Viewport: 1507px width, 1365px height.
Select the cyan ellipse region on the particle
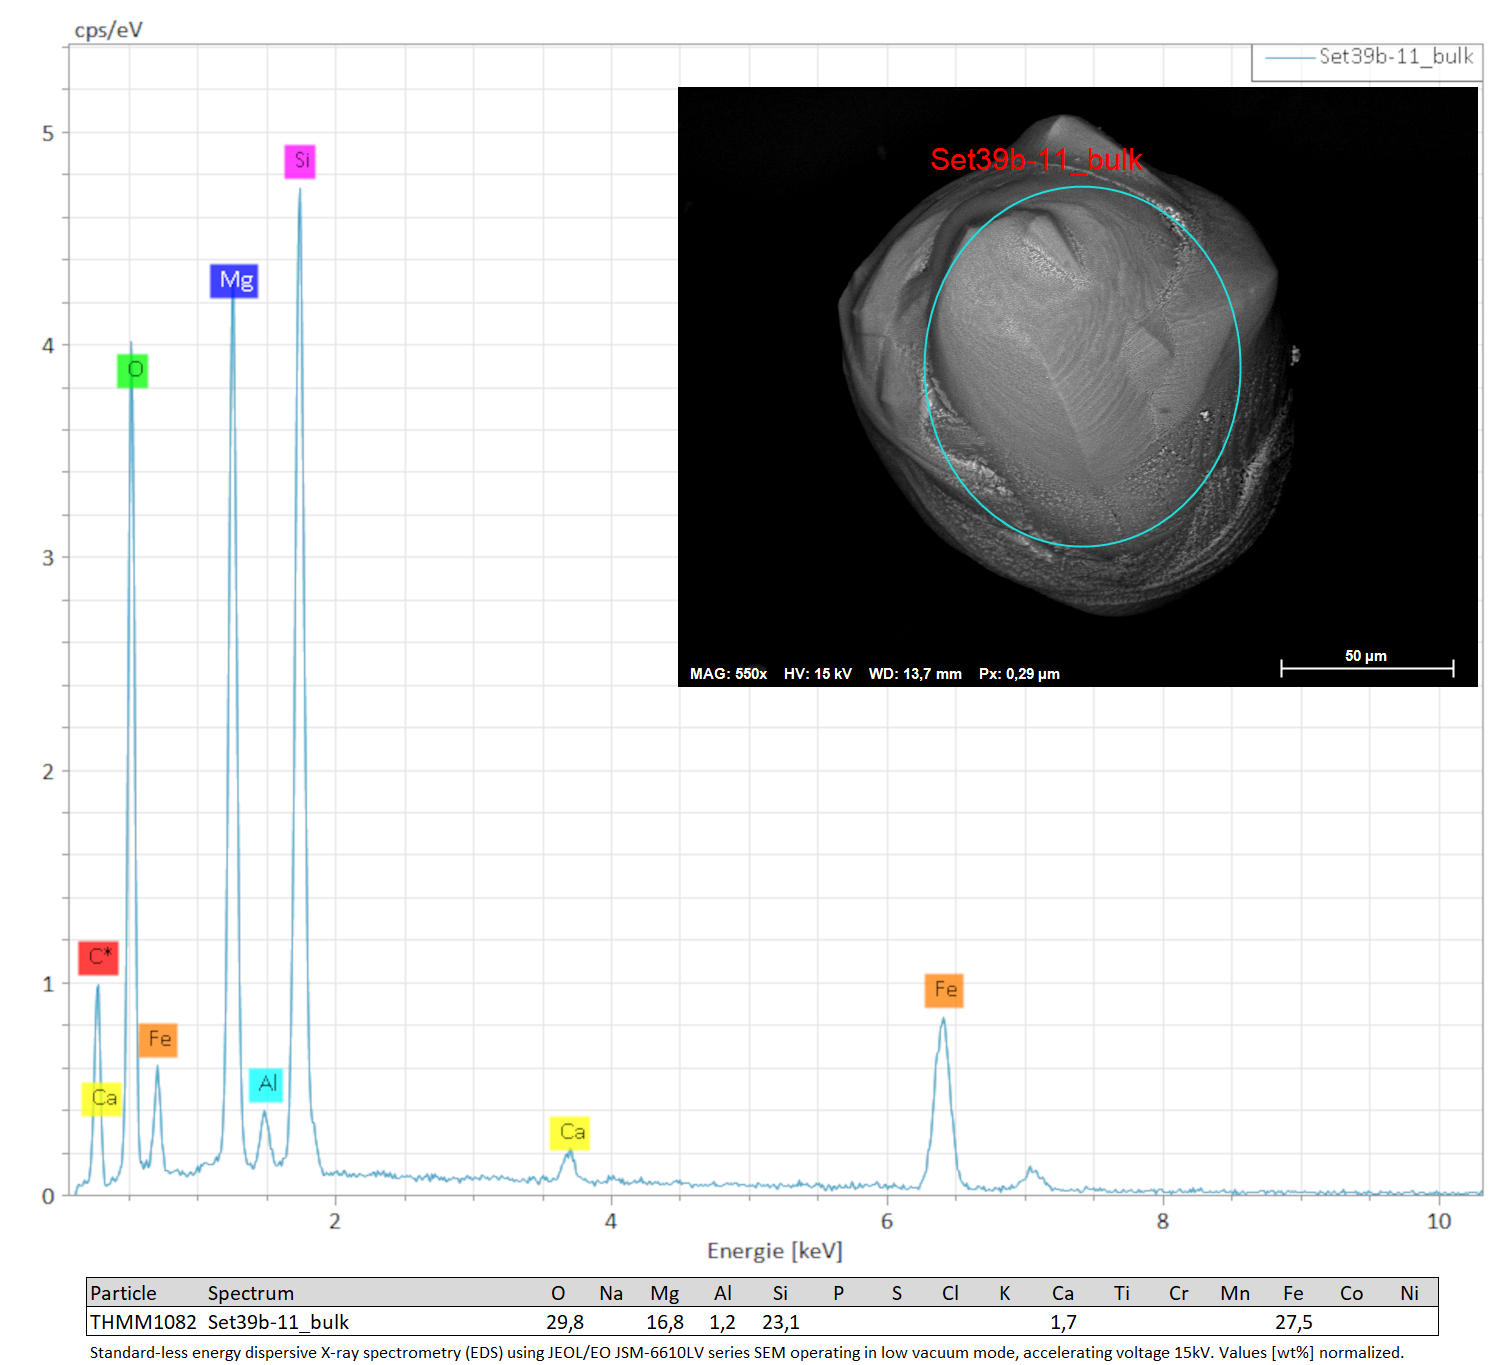pyautogui.click(x=1083, y=366)
